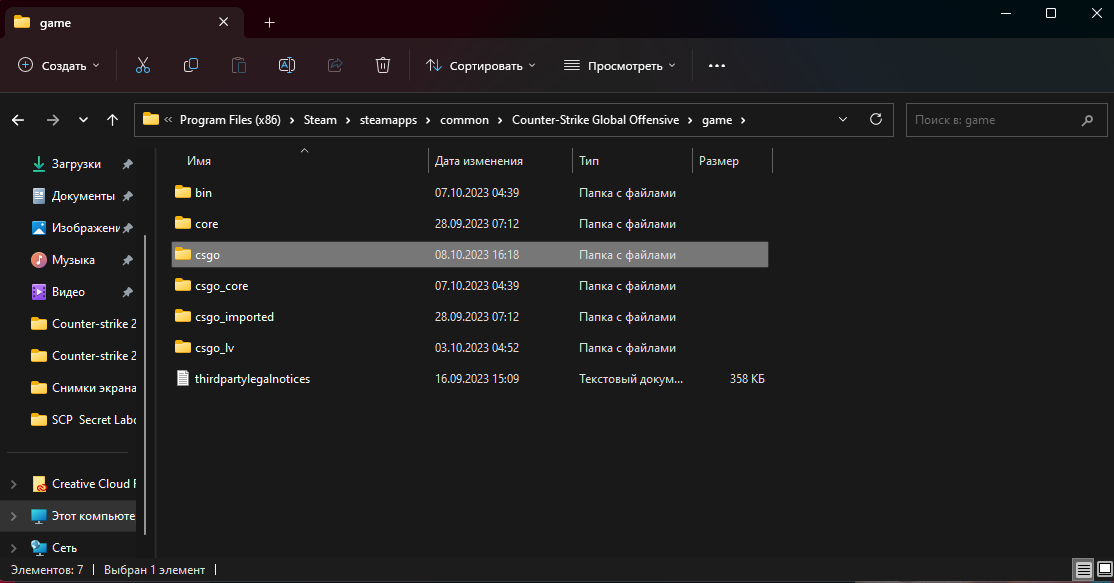1114x583 pixels.
Task: Click the navigation pane scrollbar
Action: click(x=147, y=350)
